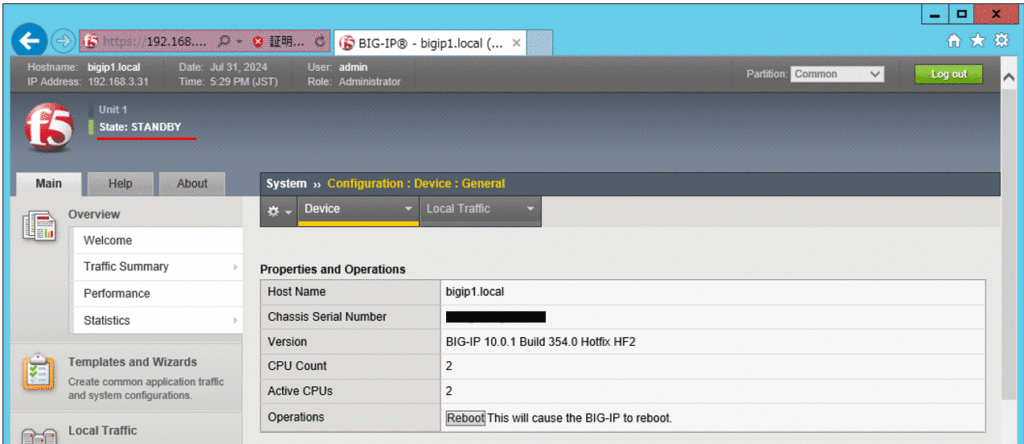Click the browser forward arrow
This screenshot has width=1024, height=444.
click(x=63, y=41)
